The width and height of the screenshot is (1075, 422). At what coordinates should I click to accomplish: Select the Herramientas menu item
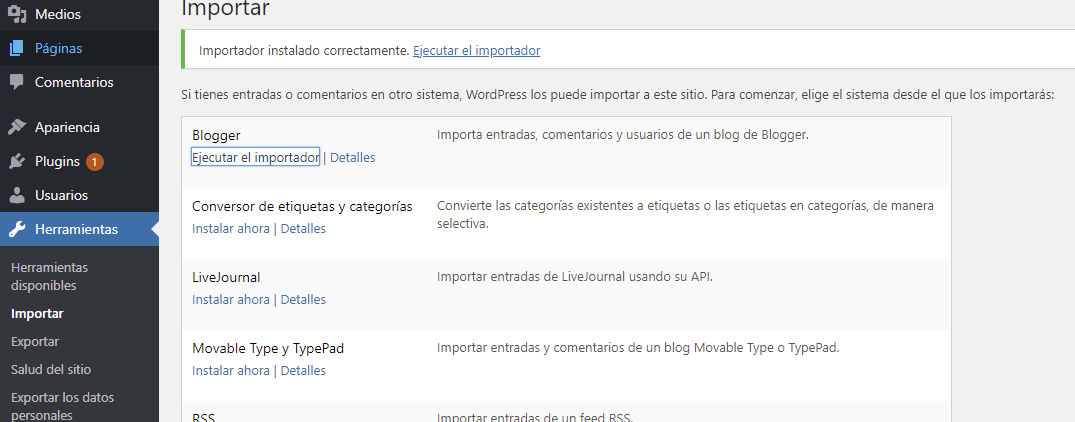(x=80, y=229)
